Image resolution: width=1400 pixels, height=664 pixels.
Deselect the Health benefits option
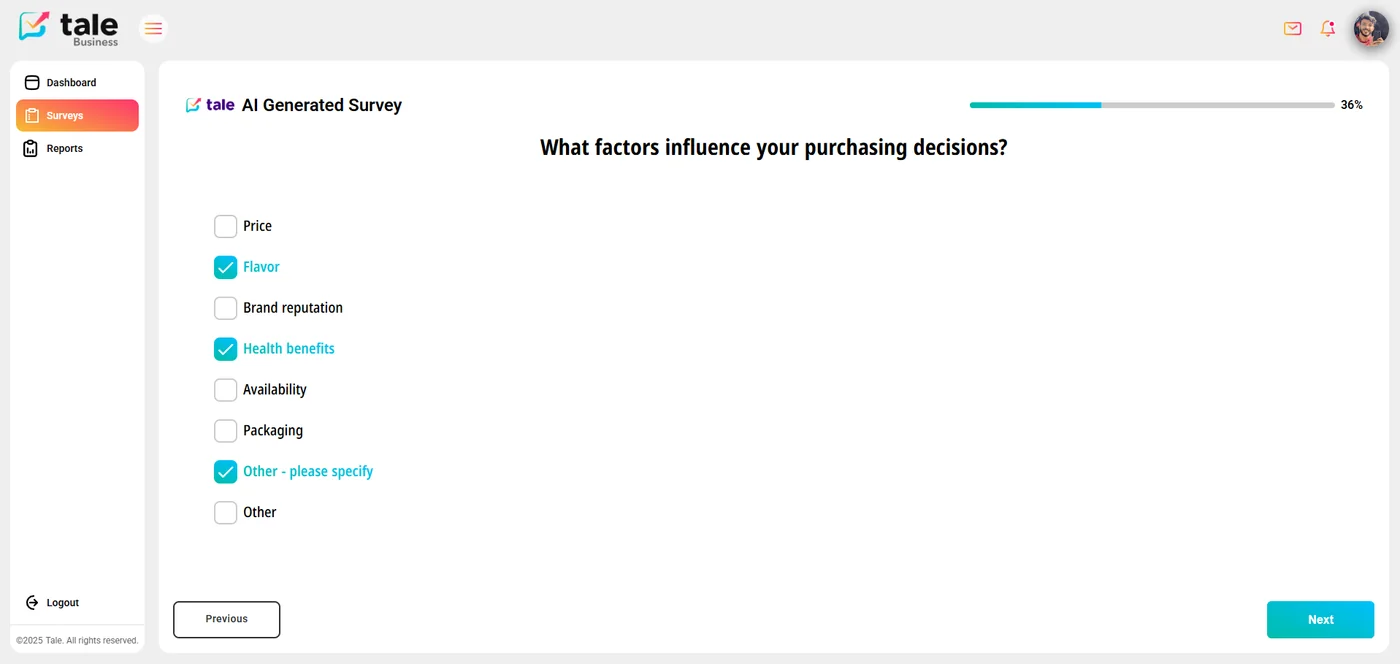click(225, 349)
